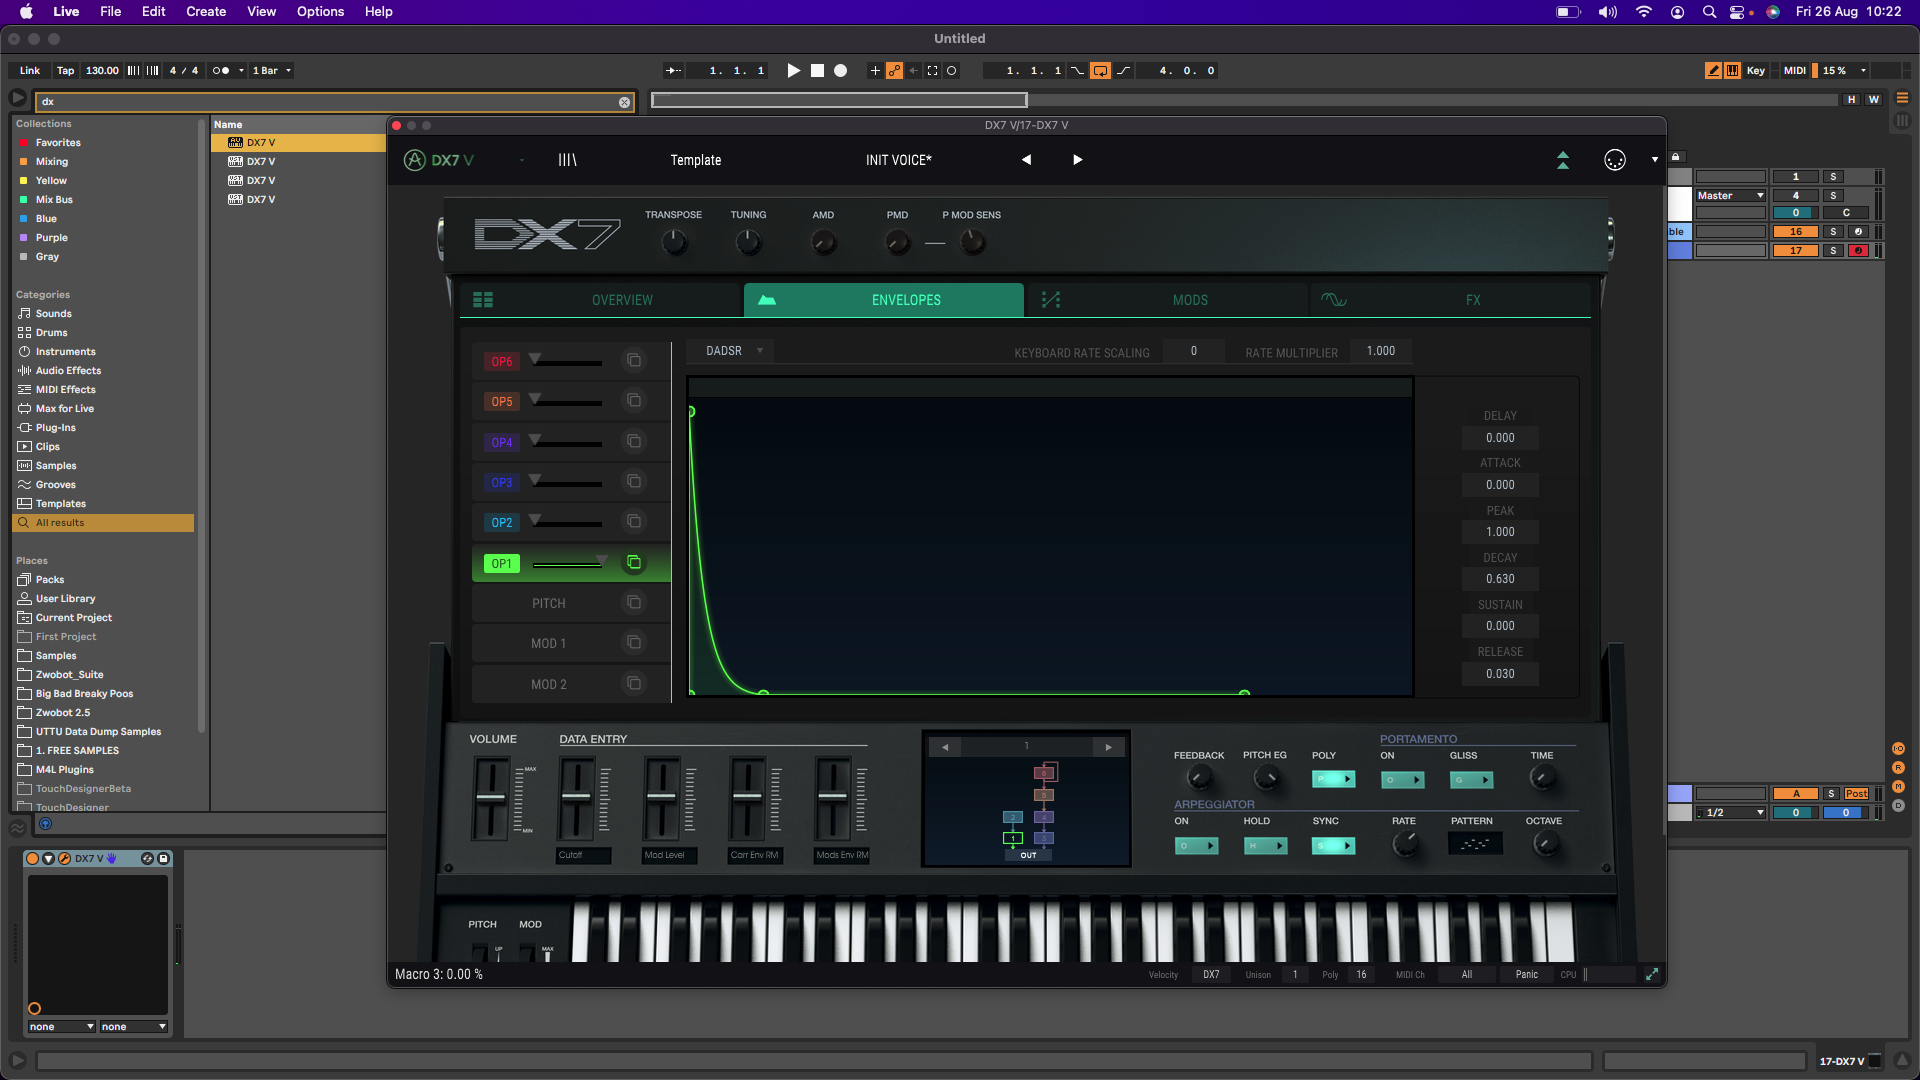Click the Live transport Record button
The height and width of the screenshot is (1080, 1920).
point(841,71)
